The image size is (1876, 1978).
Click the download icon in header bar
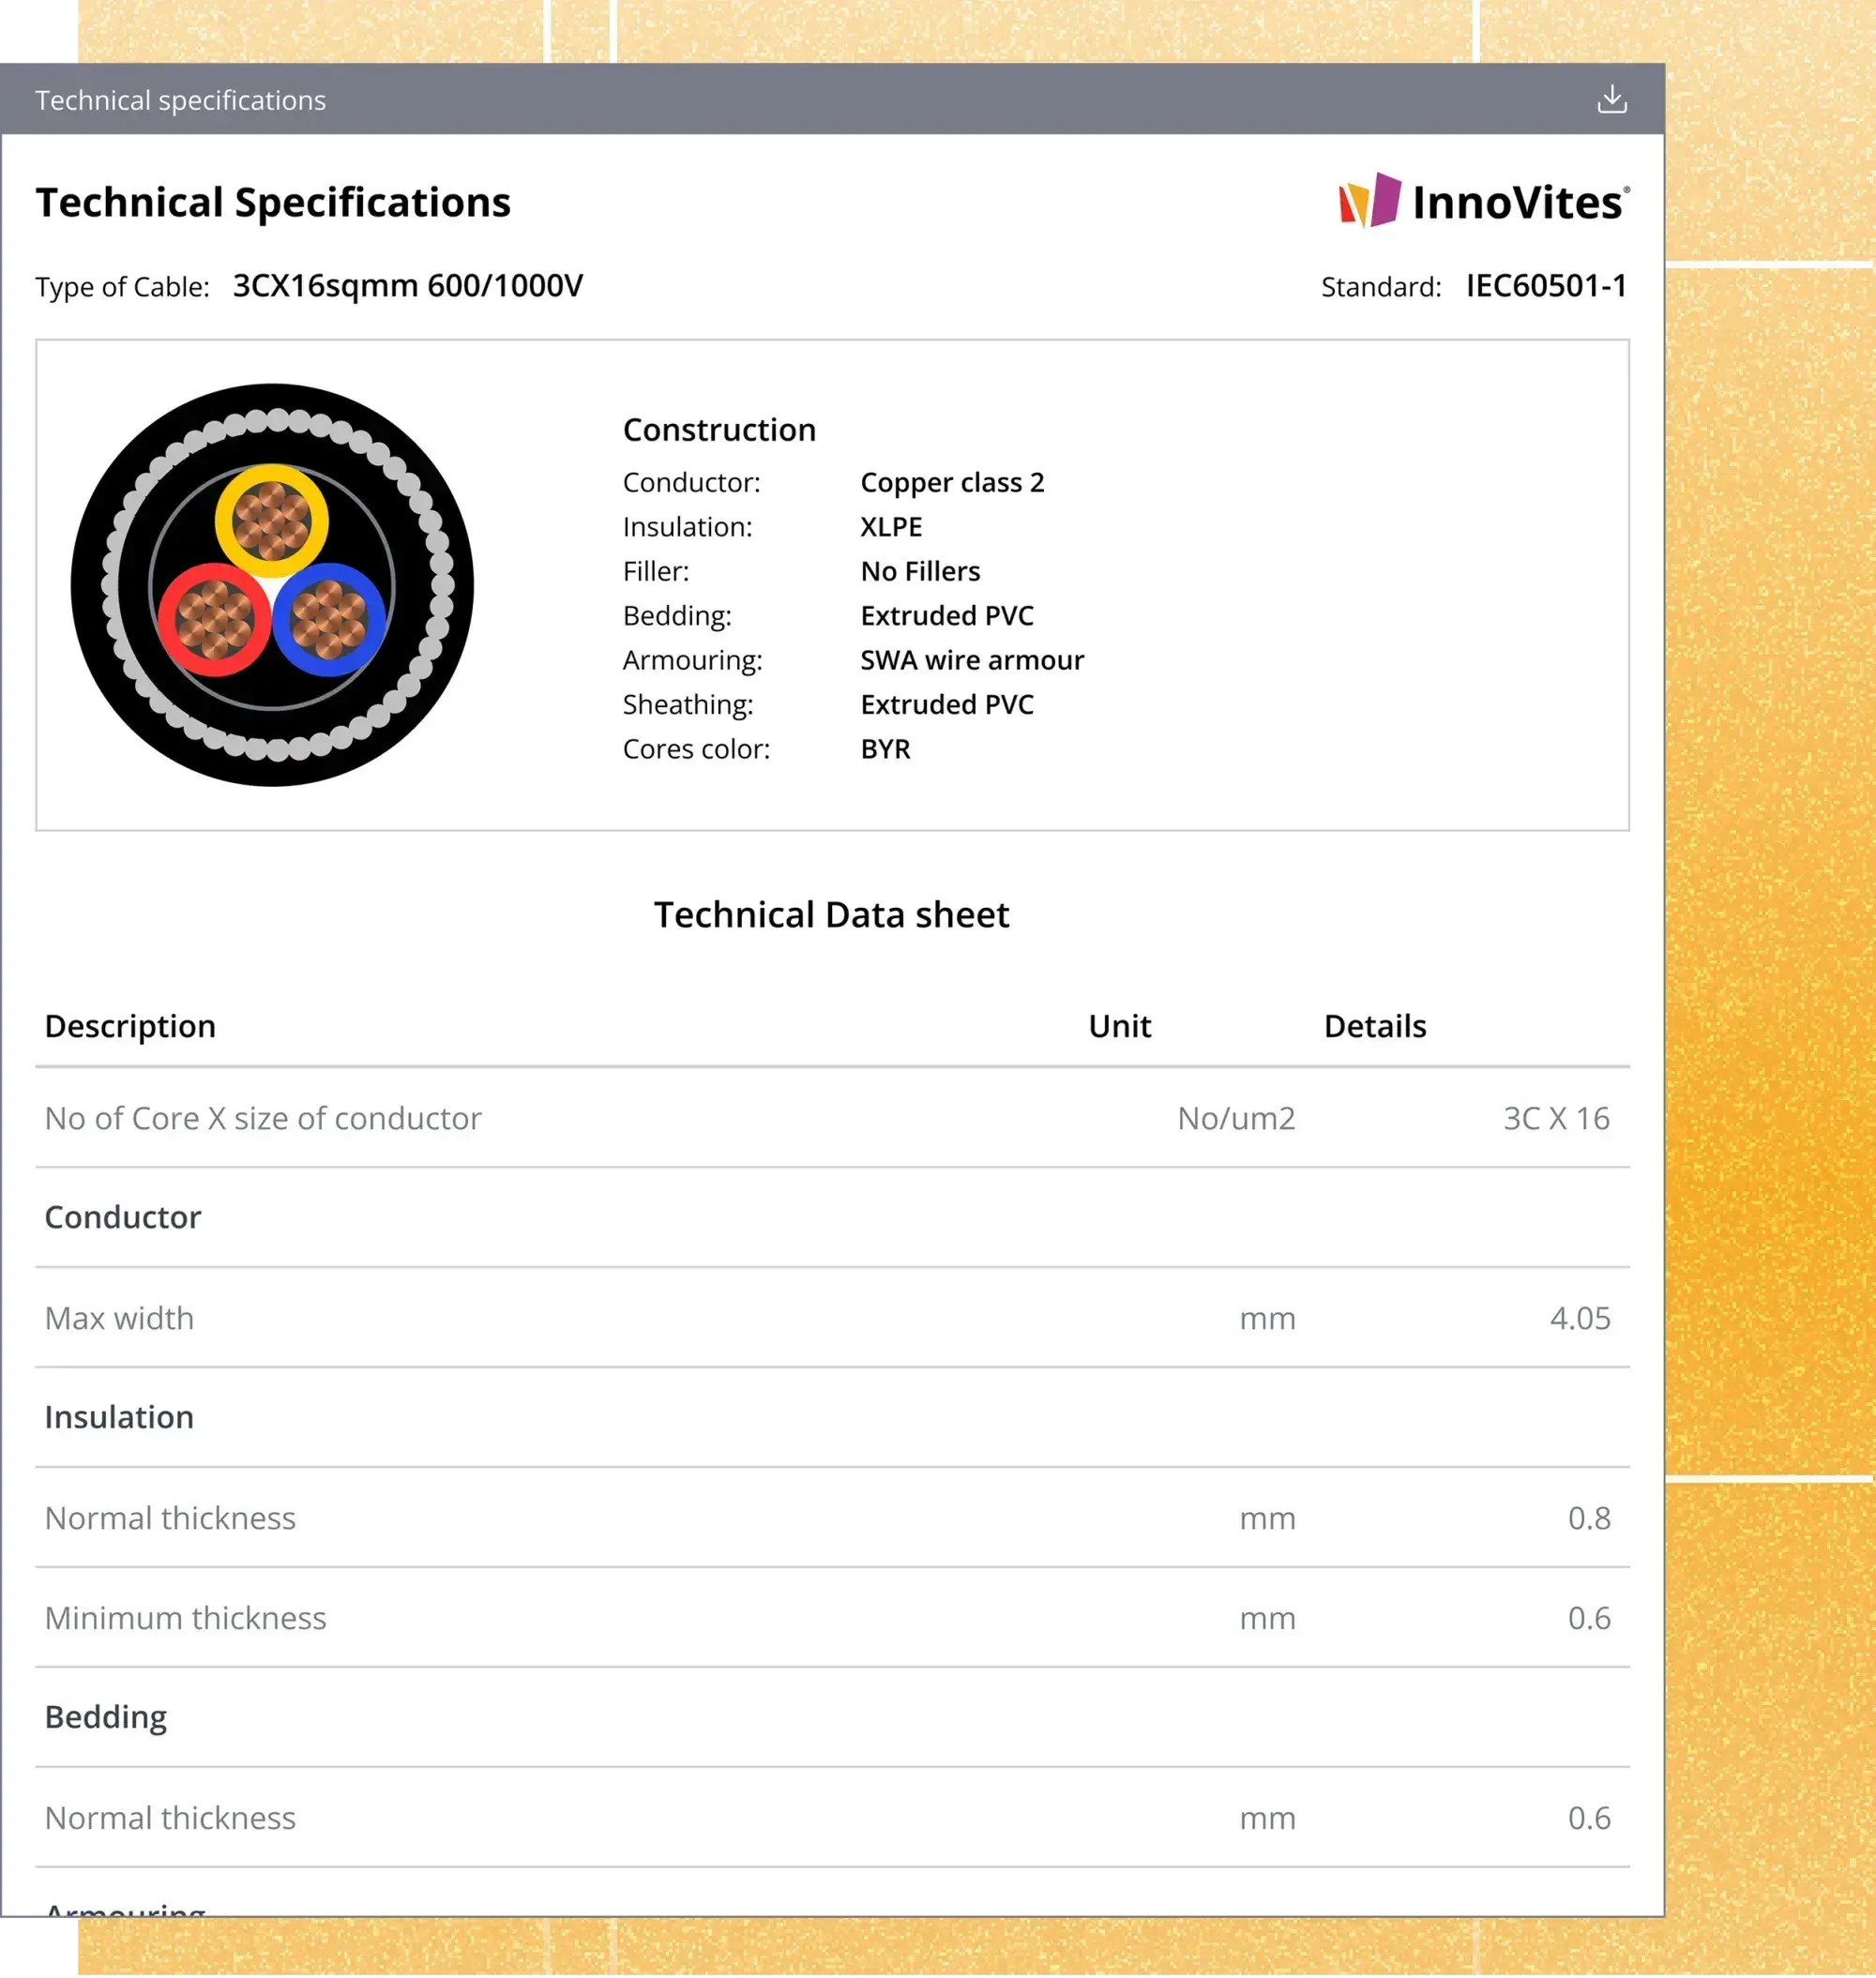tap(1611, 99)
